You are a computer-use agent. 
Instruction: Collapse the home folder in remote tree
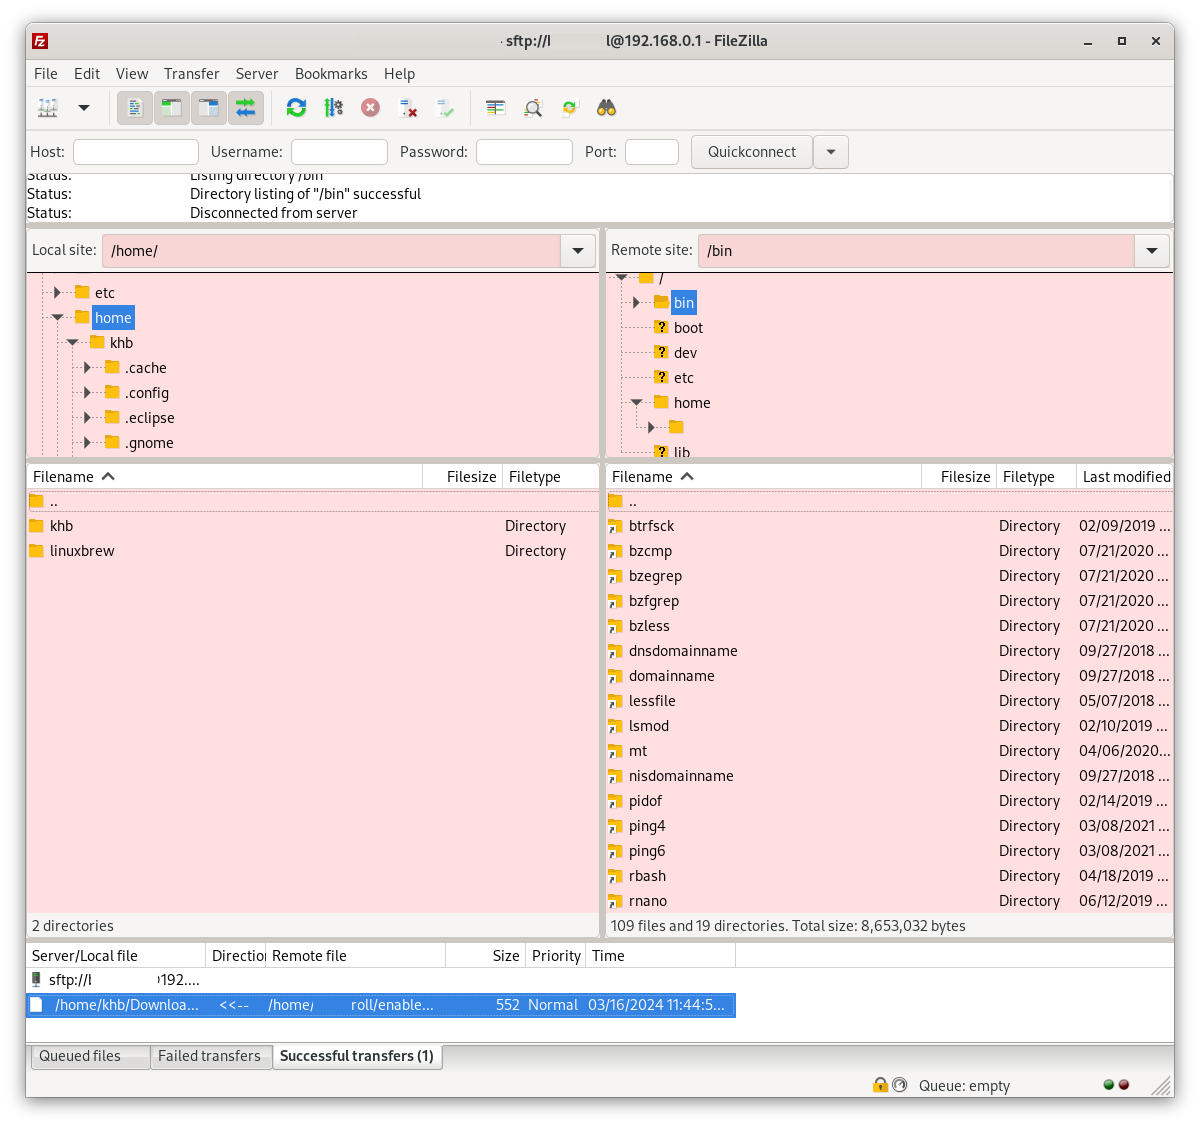(637, 402)
